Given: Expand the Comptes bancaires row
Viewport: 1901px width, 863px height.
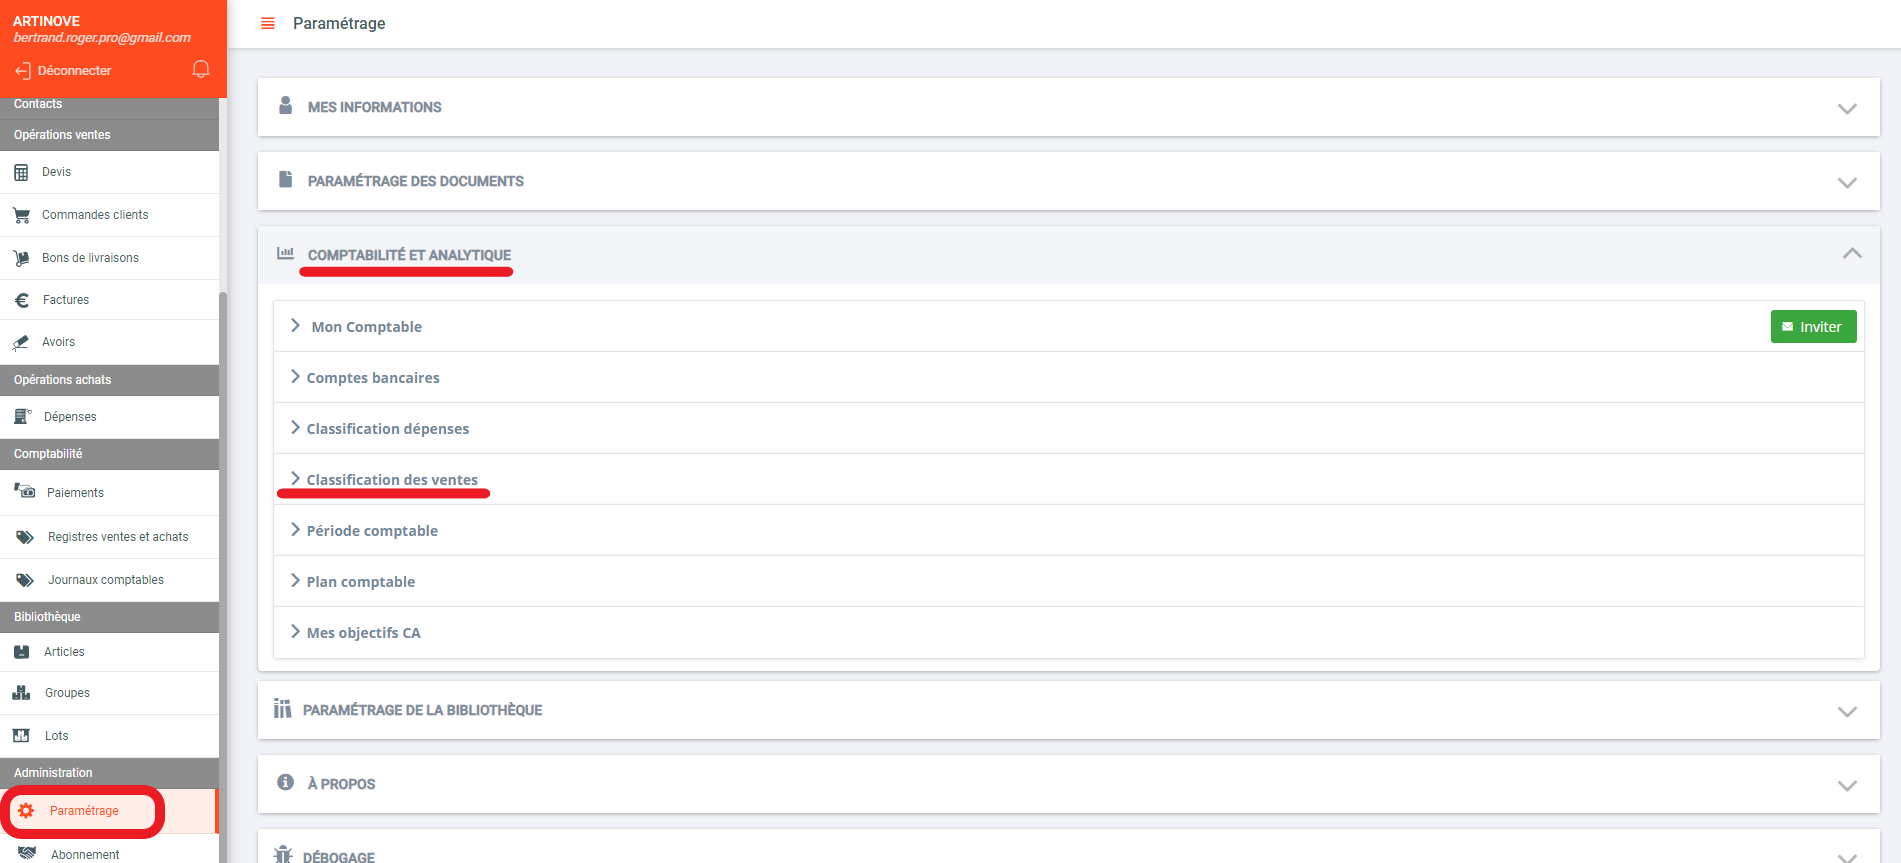Looking at the screenshot, I should click(x=372, y=378).
